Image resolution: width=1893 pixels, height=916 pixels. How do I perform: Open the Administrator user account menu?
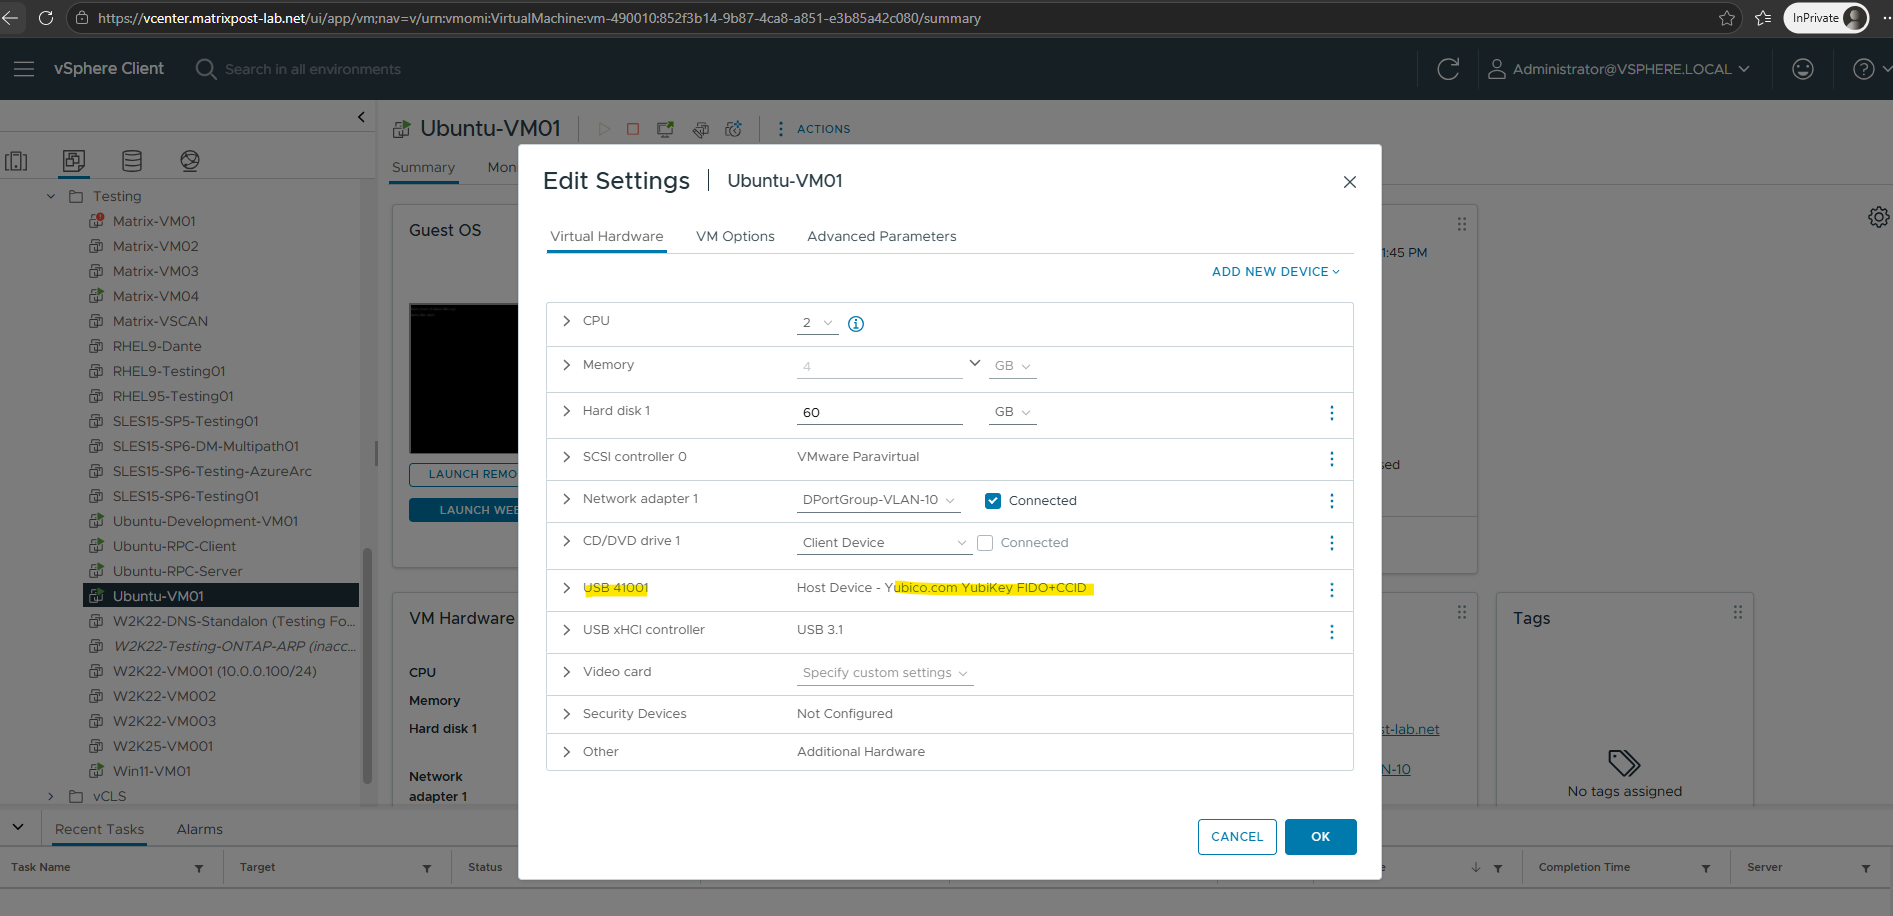1619,69
